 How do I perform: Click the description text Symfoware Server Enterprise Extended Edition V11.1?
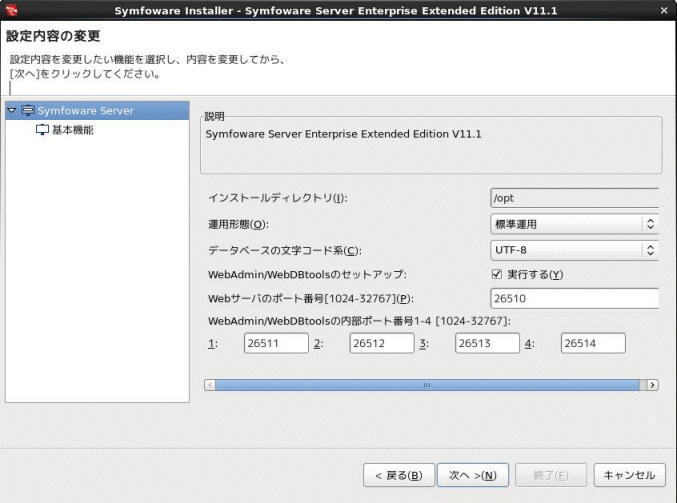pos(343,134)
